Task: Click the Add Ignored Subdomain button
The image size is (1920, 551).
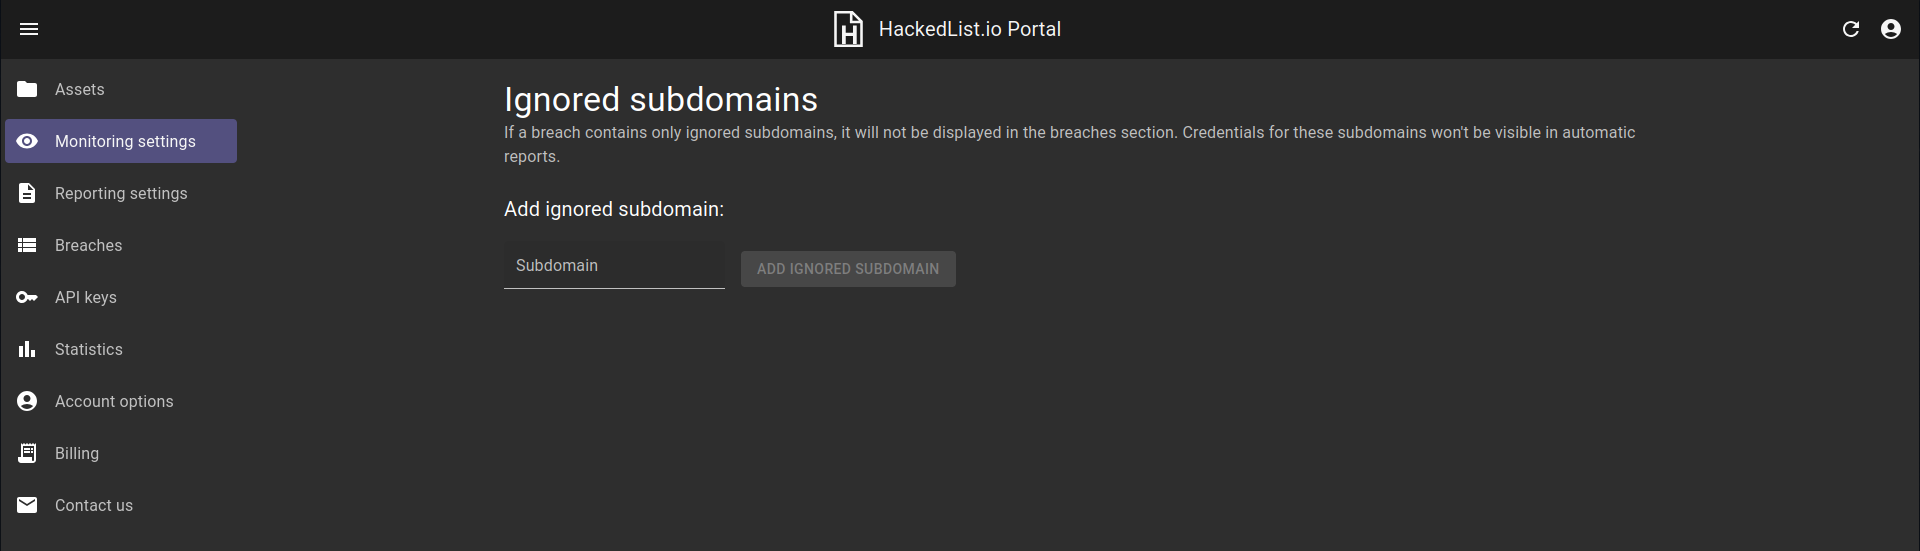Action: point(848,269)
